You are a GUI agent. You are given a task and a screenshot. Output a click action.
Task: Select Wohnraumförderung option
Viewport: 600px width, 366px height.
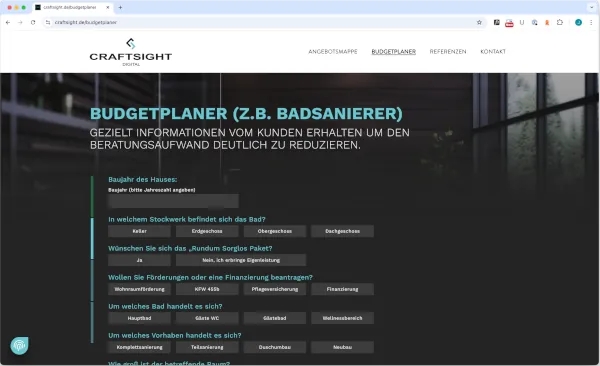point(139,289)
